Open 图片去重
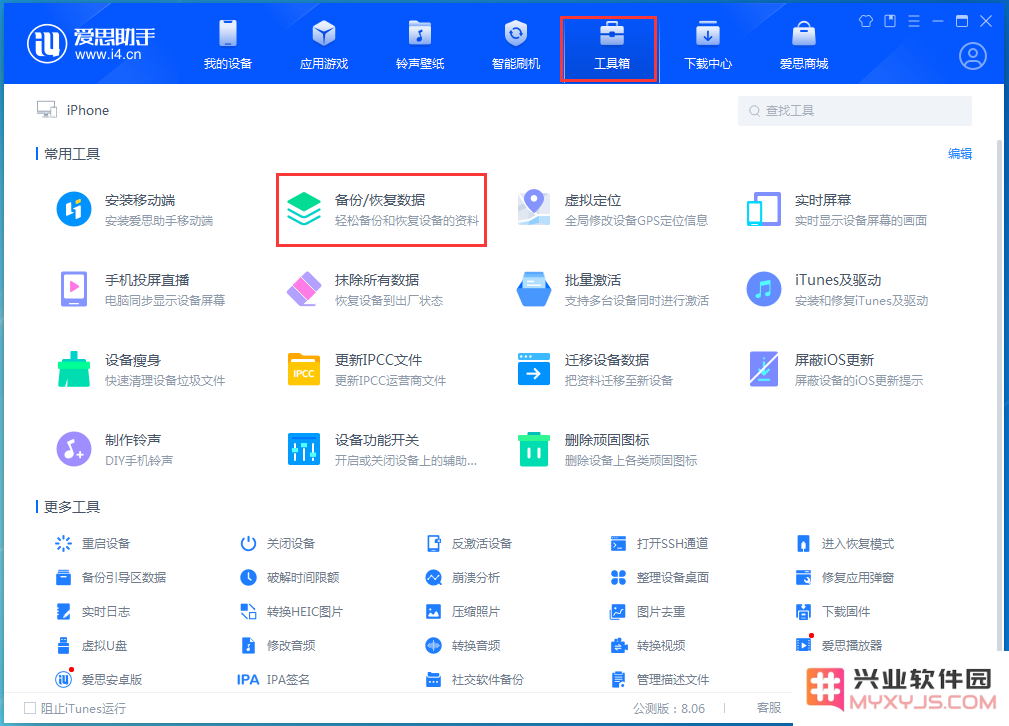The height and width of the screenshot is (726, 1009). (x=647, y=612)
